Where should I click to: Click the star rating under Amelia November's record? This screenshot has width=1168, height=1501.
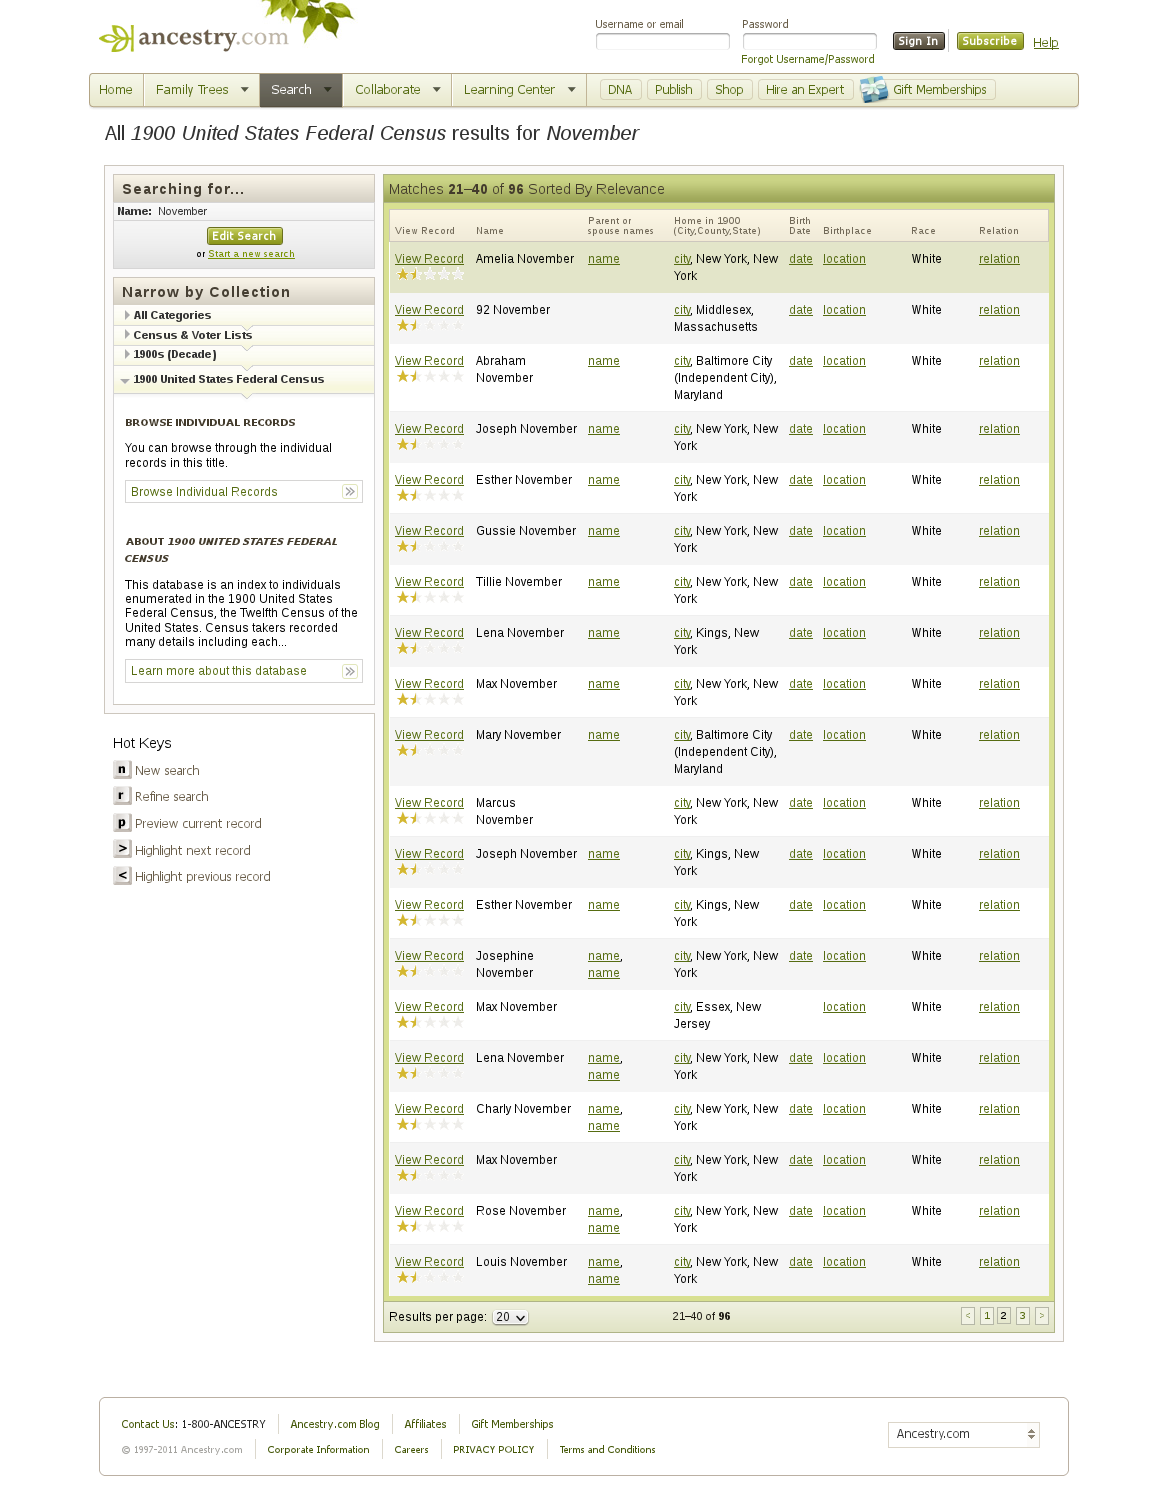(430, 274)
